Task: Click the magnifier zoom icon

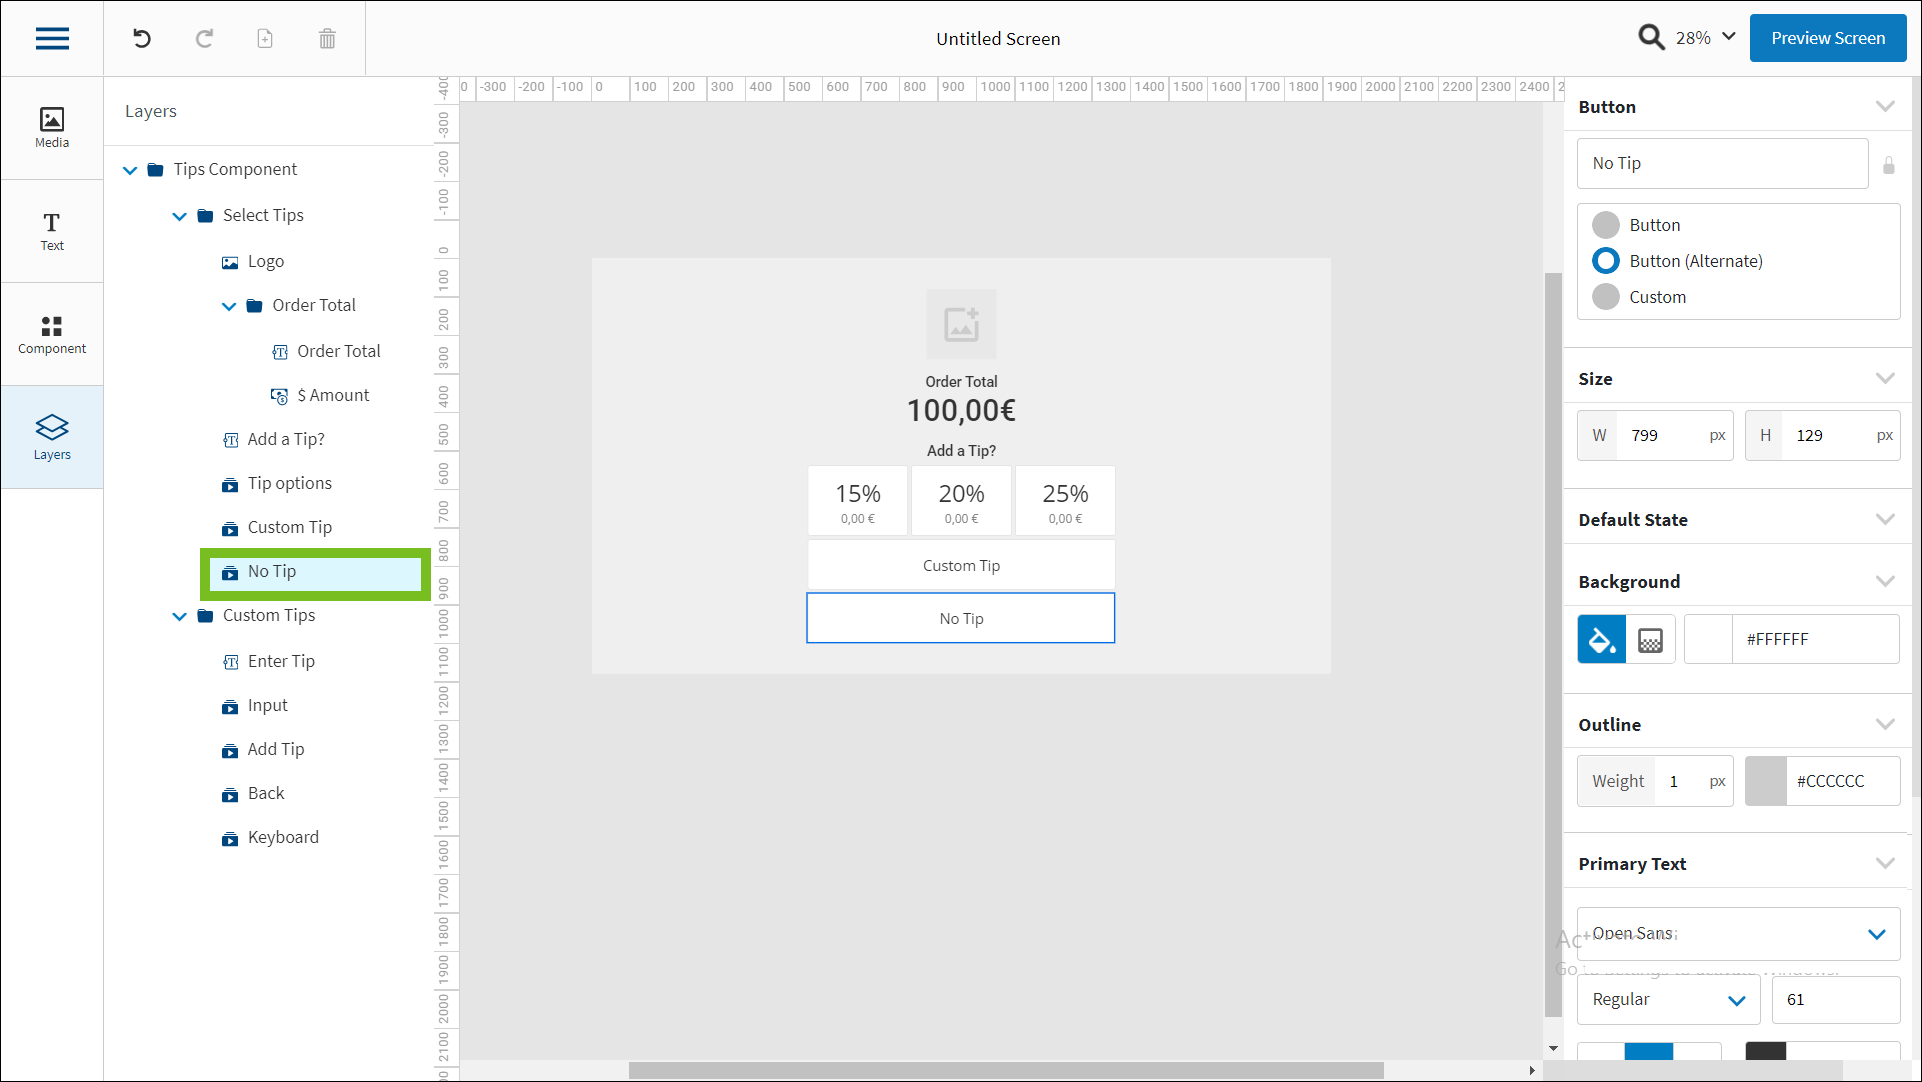Action: coord(1651,37)
